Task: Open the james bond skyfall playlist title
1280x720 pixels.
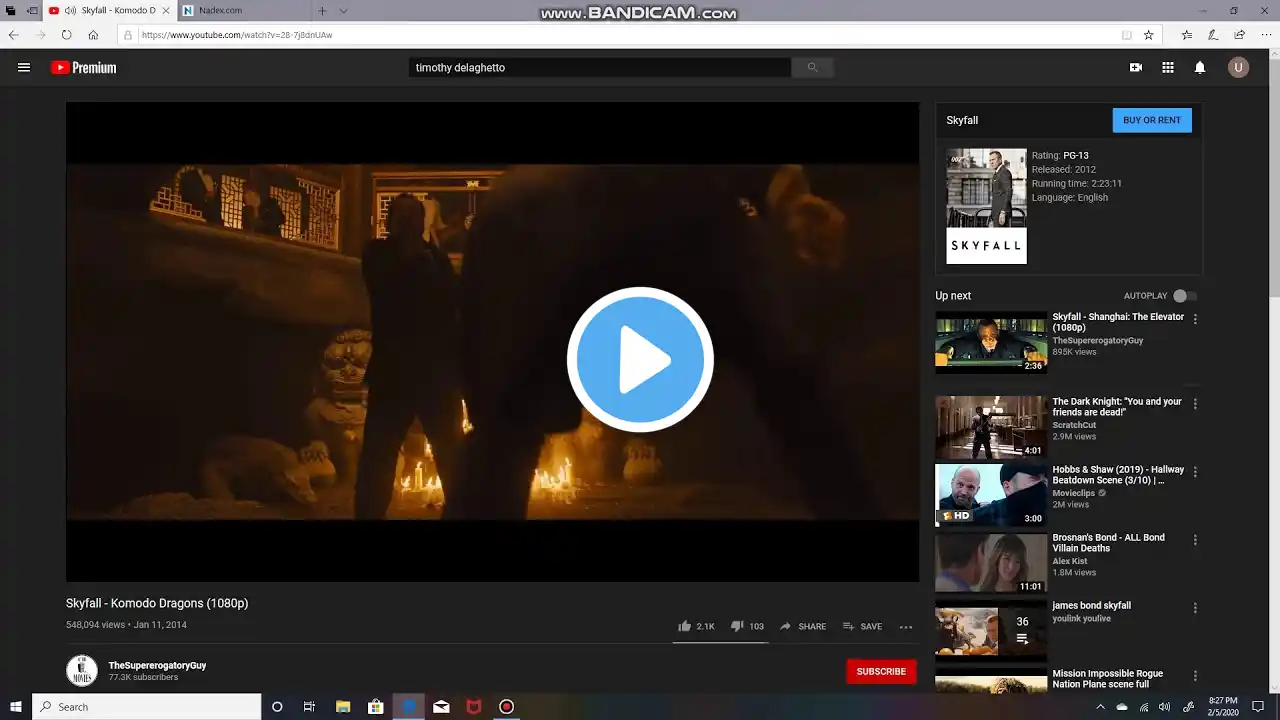Action: click(1091, 606)
